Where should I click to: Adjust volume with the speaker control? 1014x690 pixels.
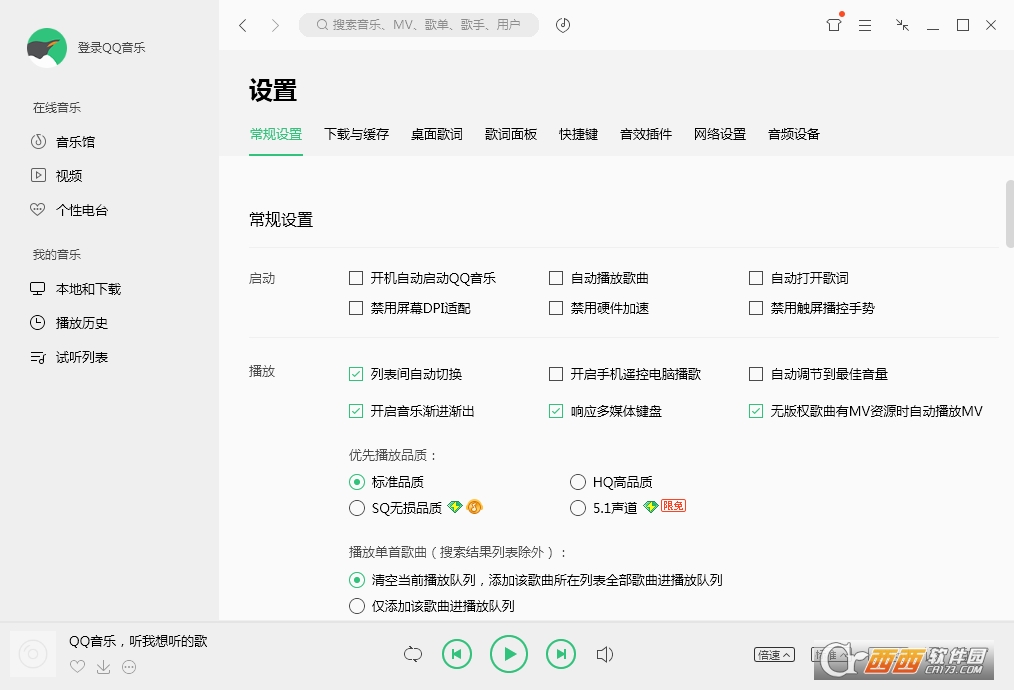point(605,653)
